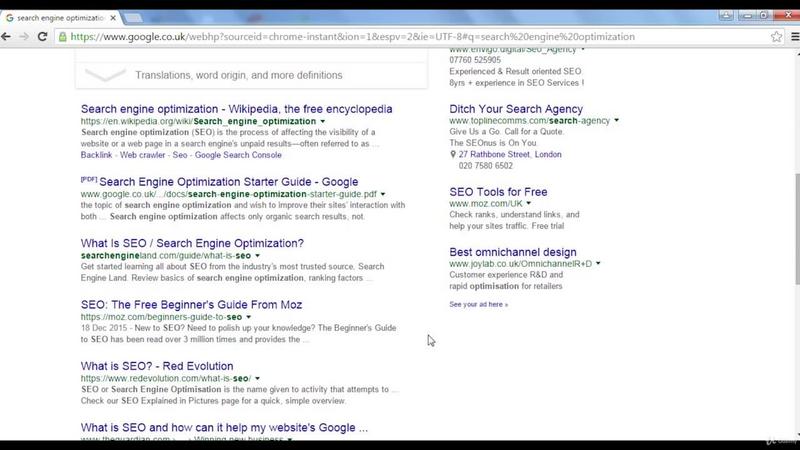Viewport: 800px width, 450px height.
Task: Expand Translations, word origin, and more definitions
Action: [252, 75]
